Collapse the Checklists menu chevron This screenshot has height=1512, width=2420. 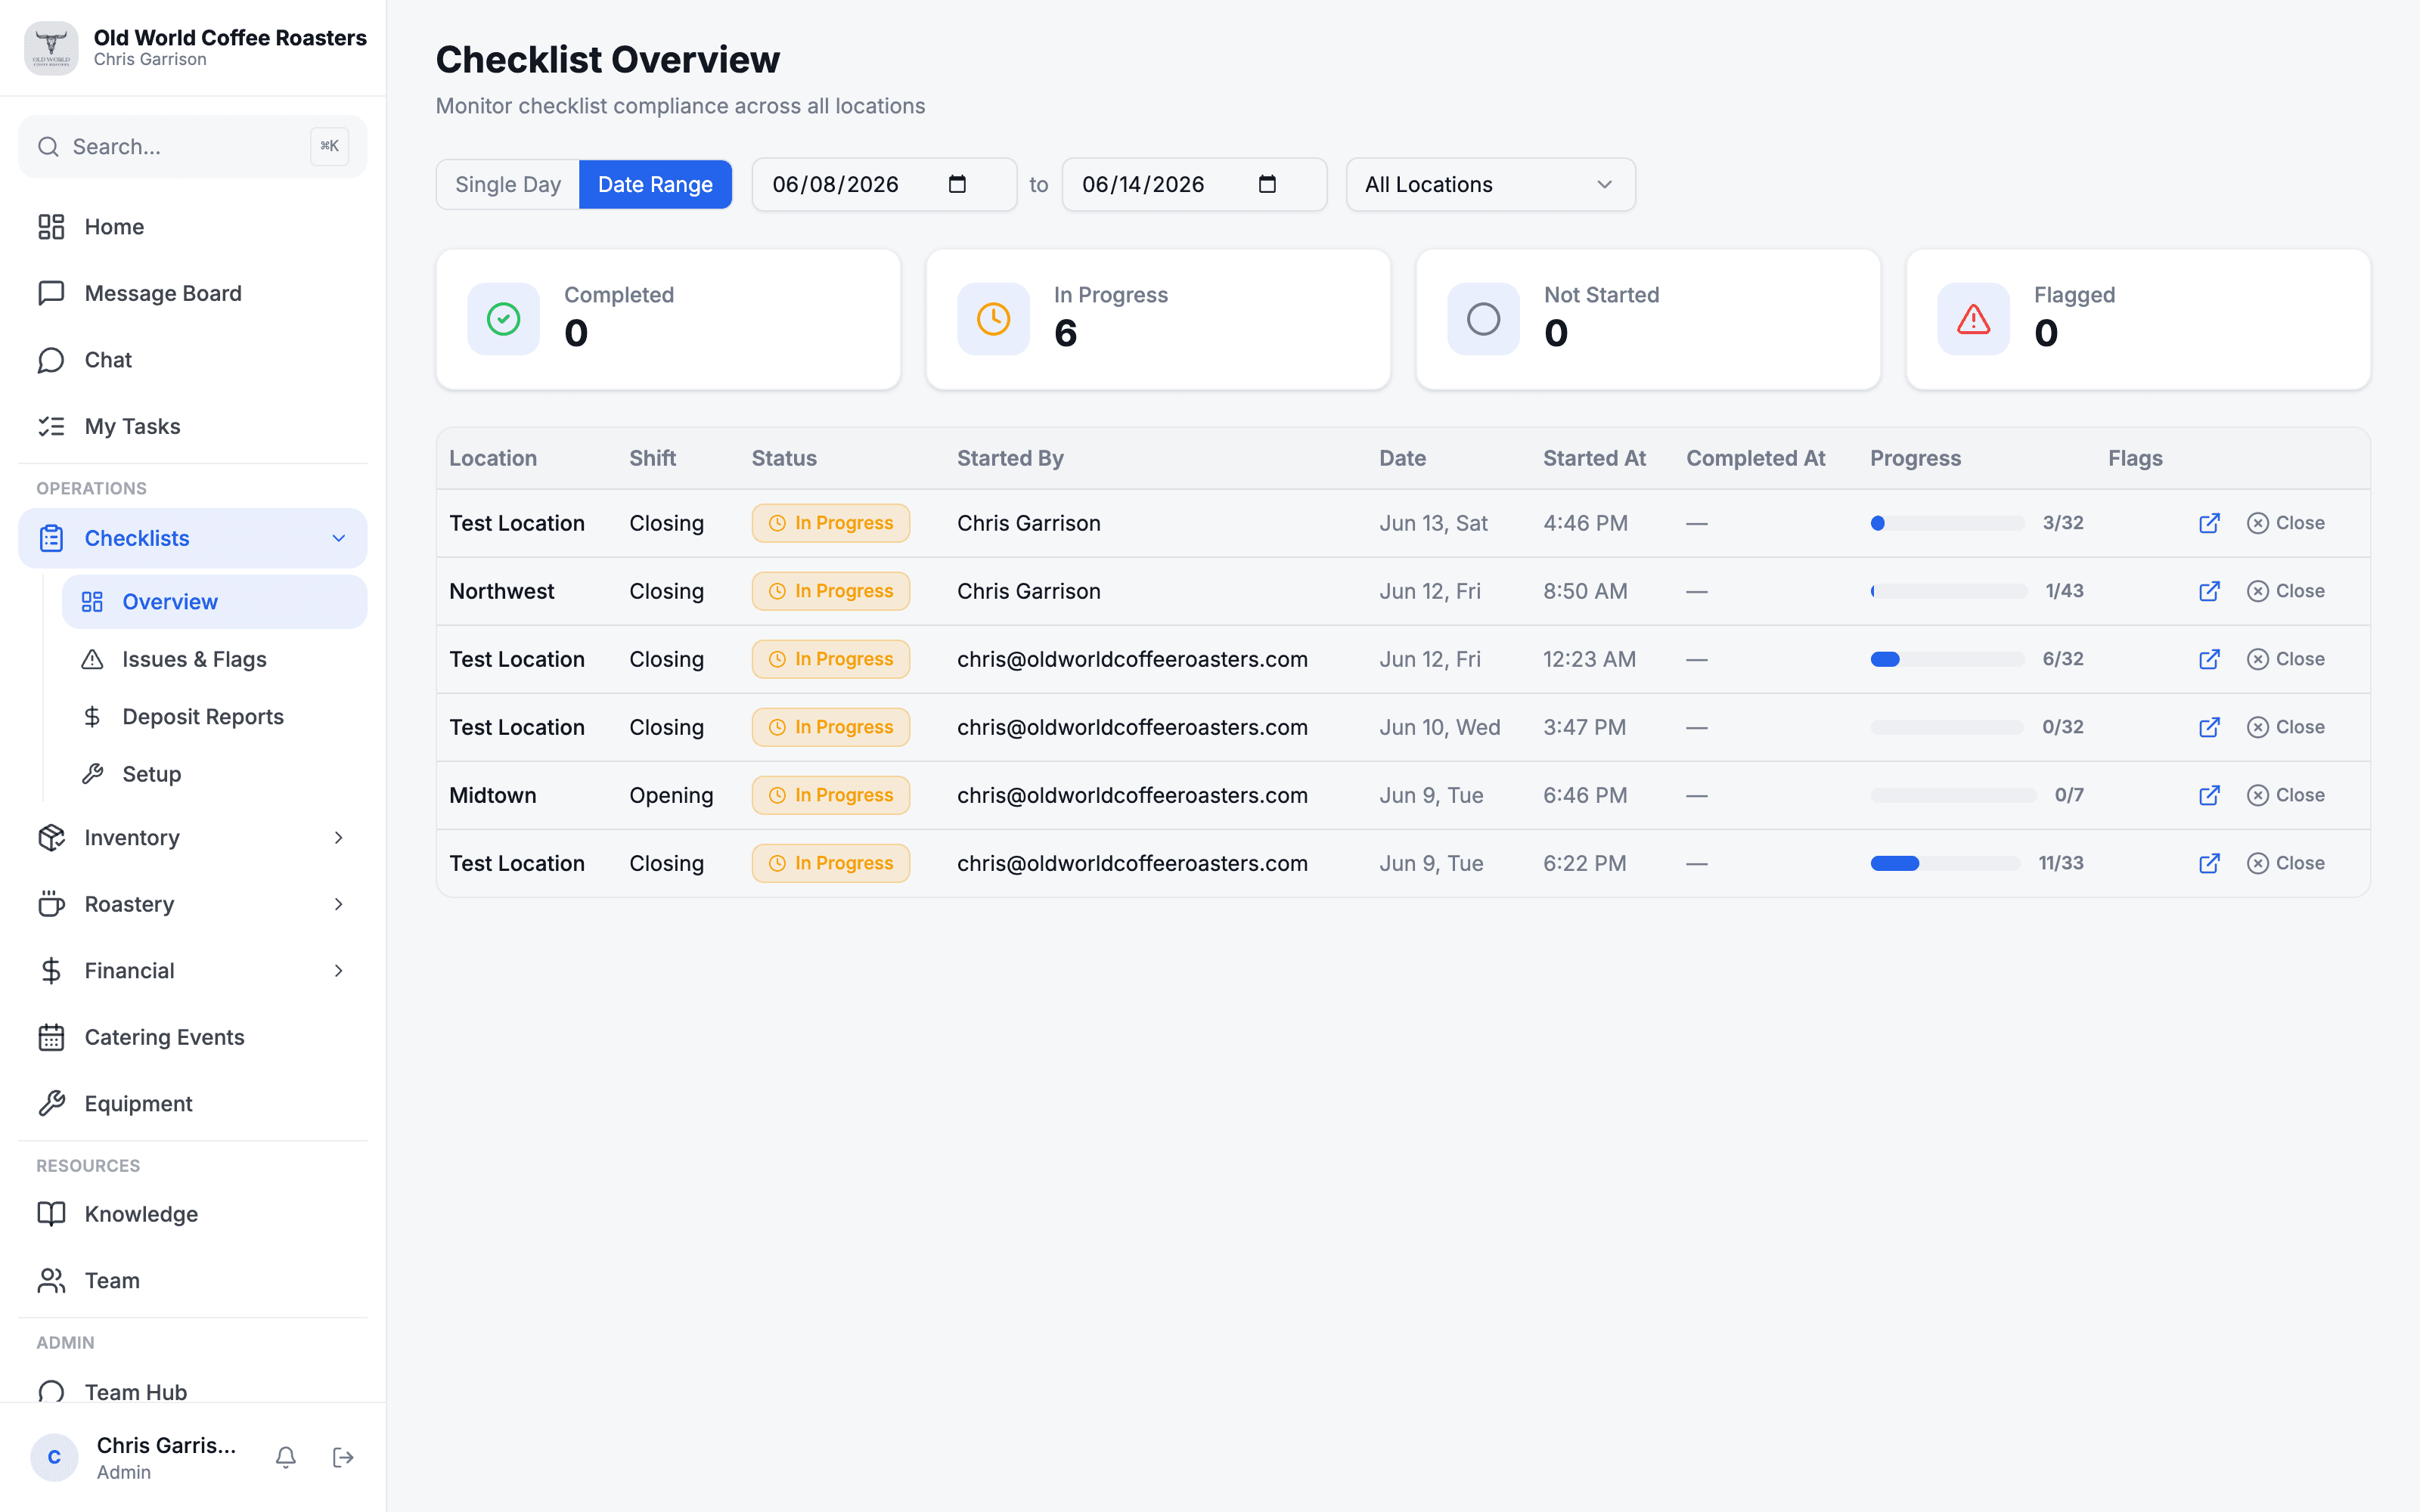[x=339, y=538]
